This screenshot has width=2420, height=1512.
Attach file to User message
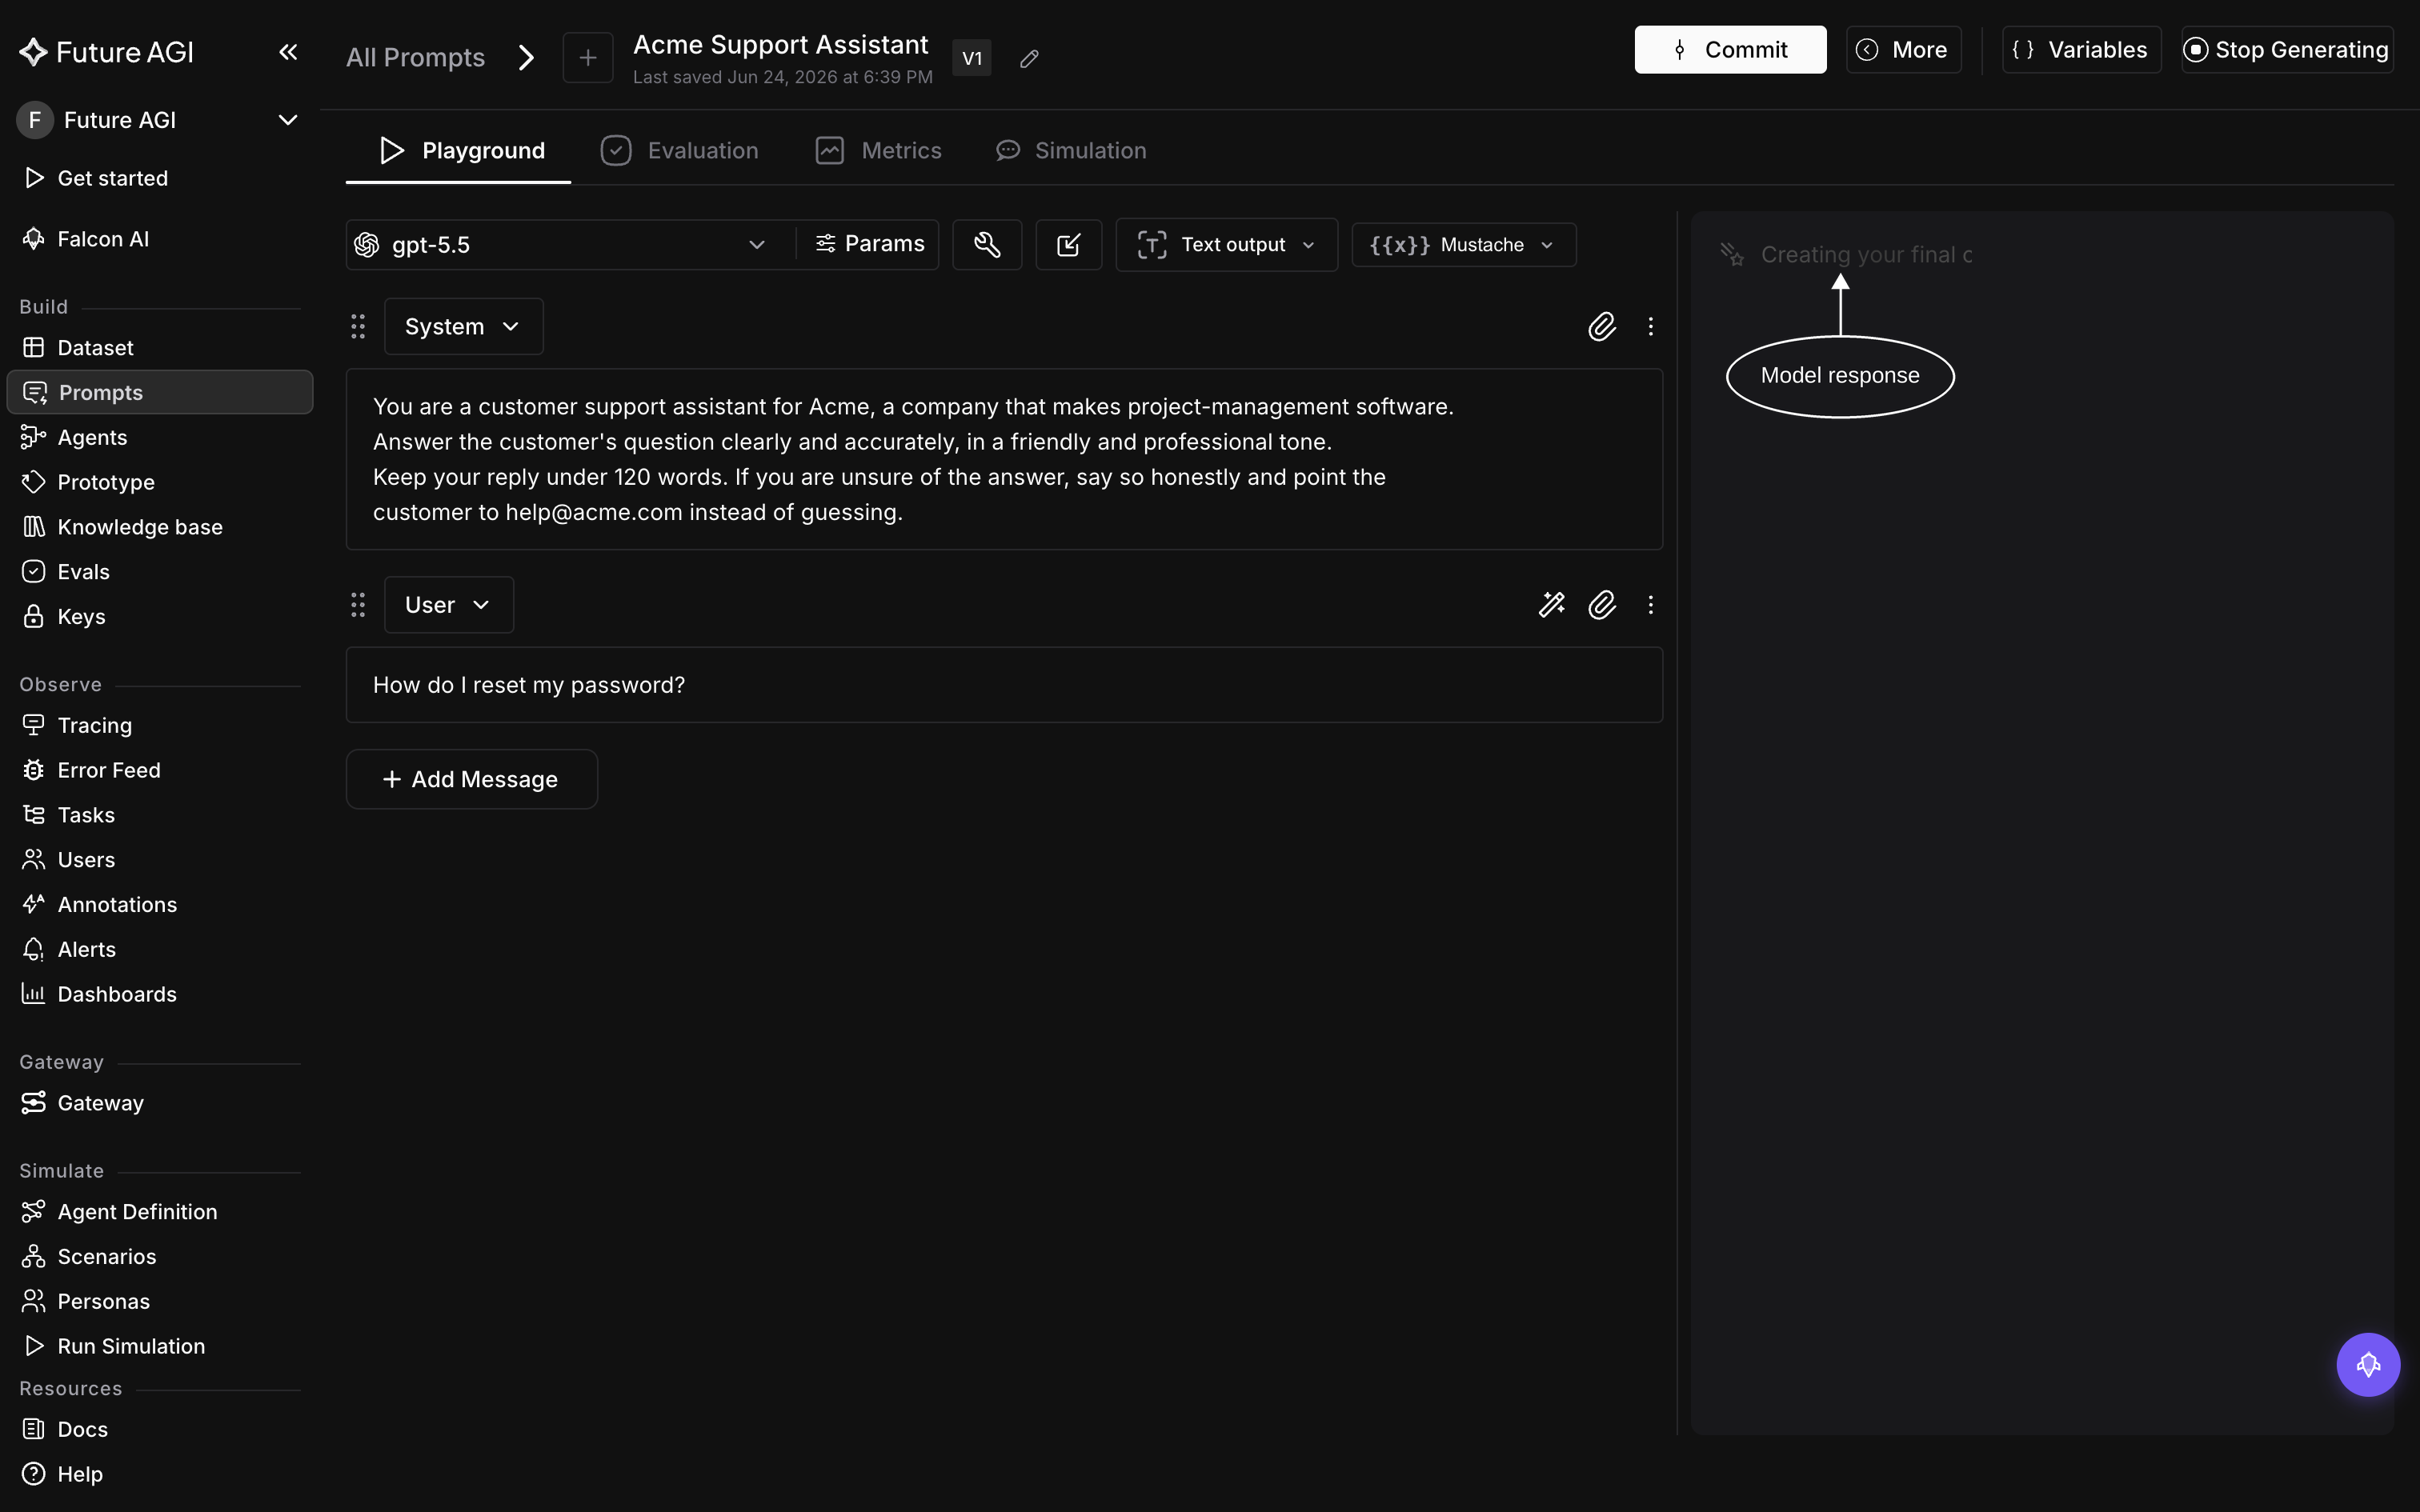click(x=1602, y=605)
